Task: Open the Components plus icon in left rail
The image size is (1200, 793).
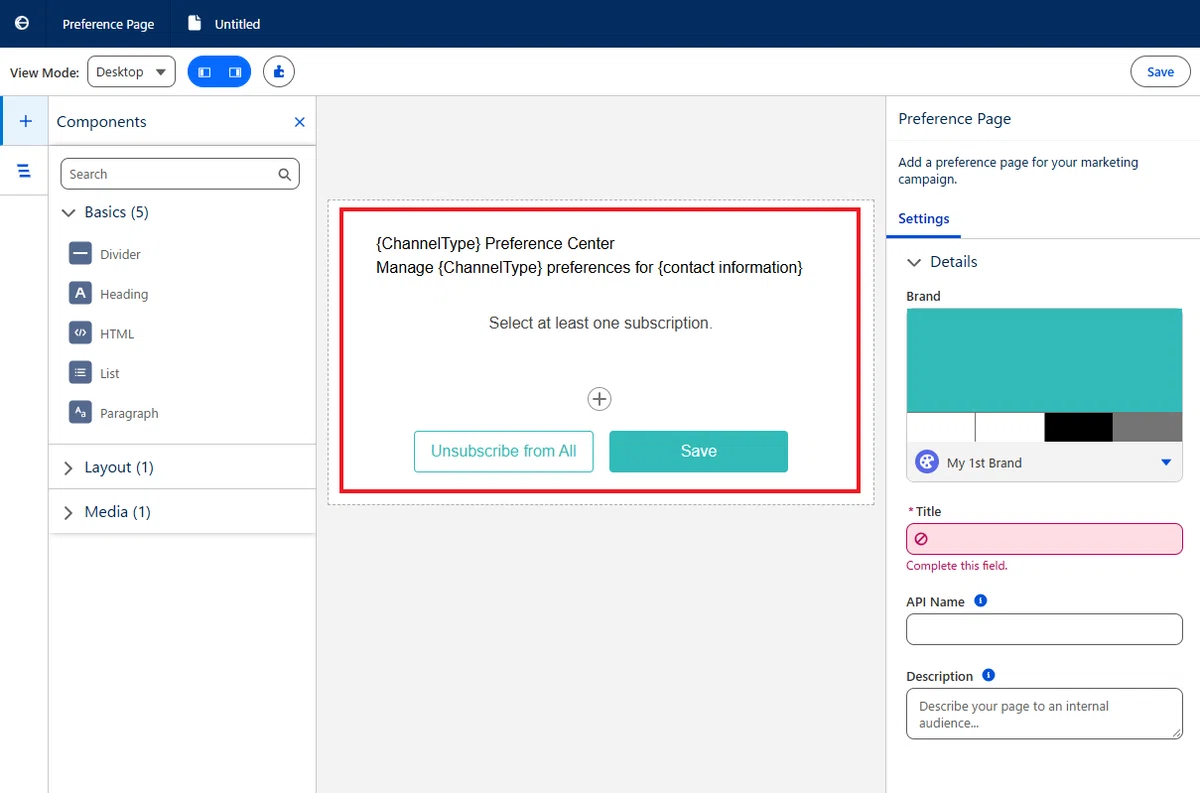Action: tap(26, 121)
